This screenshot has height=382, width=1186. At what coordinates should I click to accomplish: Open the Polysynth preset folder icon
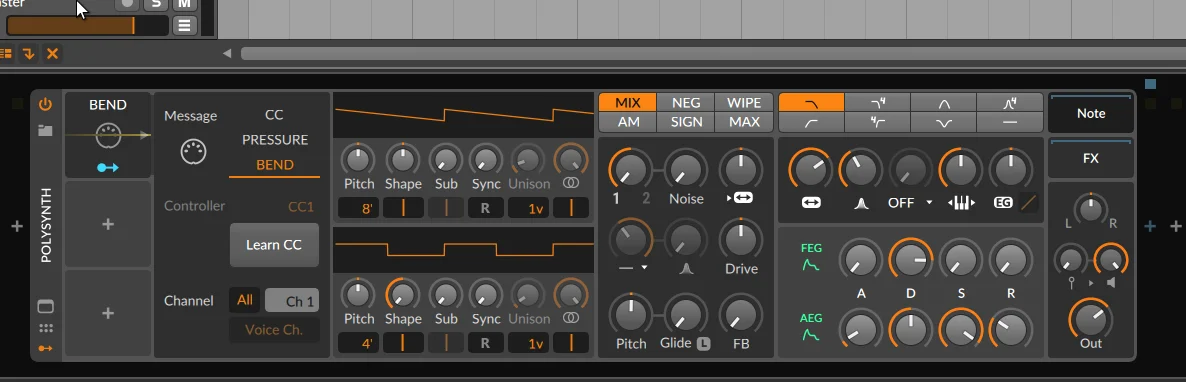45,130
